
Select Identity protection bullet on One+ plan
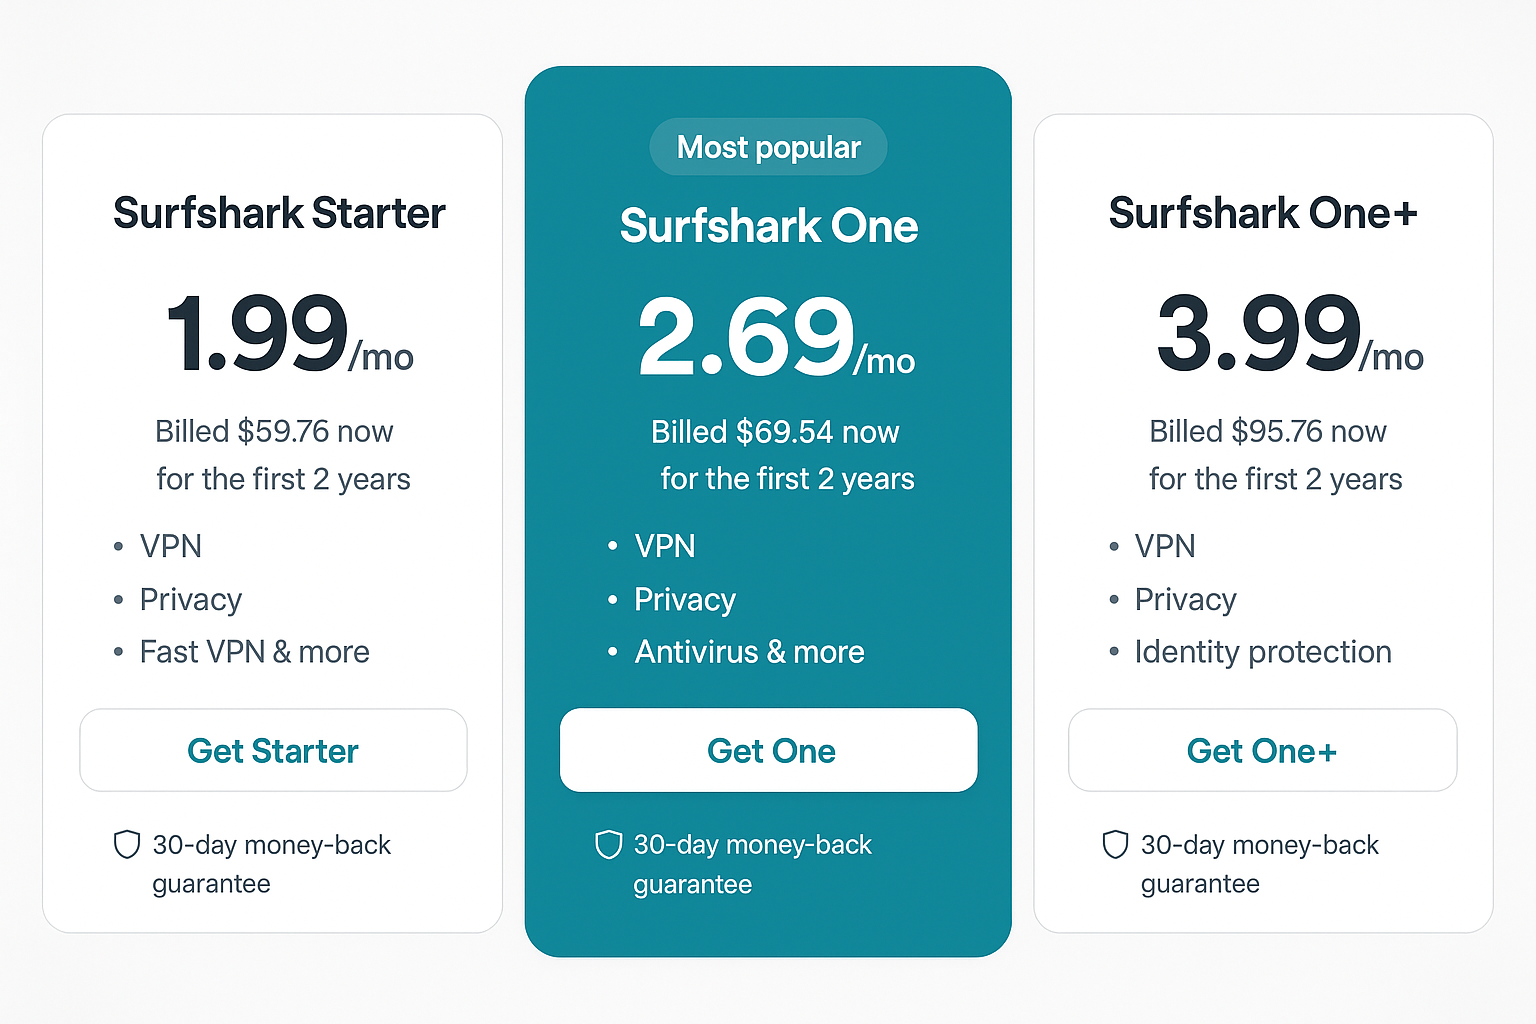pyautogui.click(x=1263, y=651)
